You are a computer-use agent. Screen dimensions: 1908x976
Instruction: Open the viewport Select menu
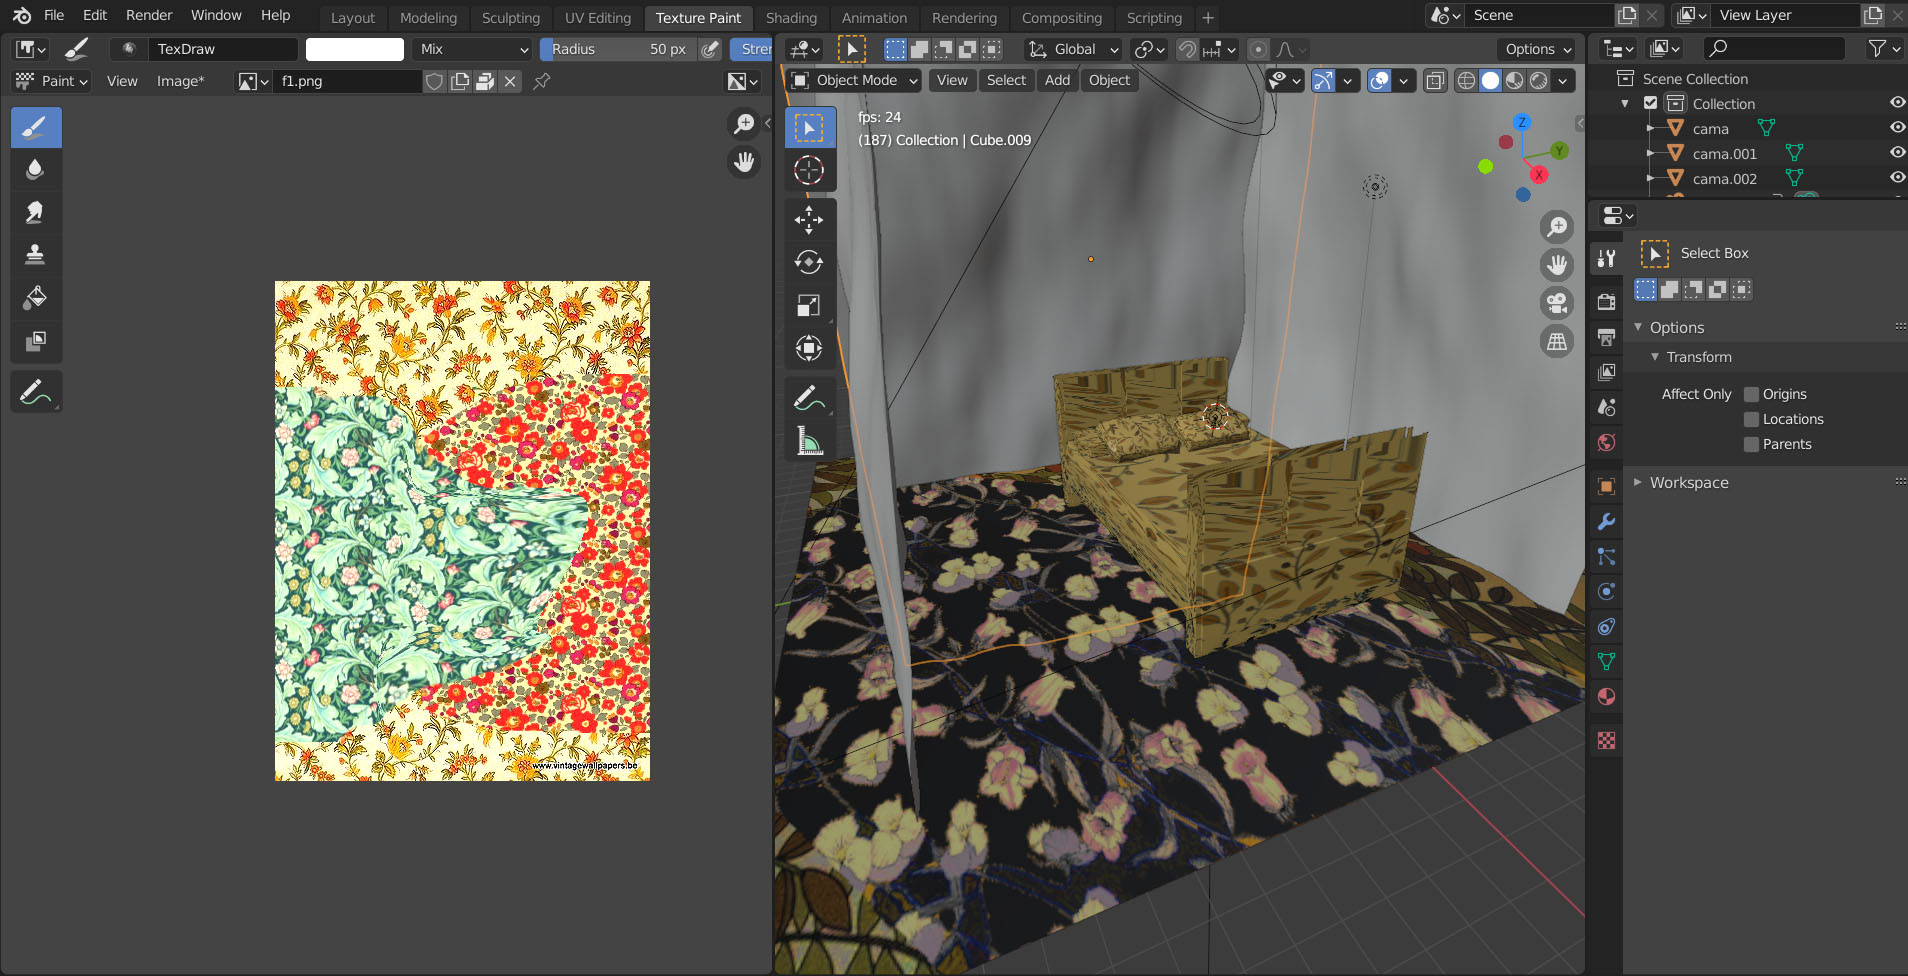1006,80
